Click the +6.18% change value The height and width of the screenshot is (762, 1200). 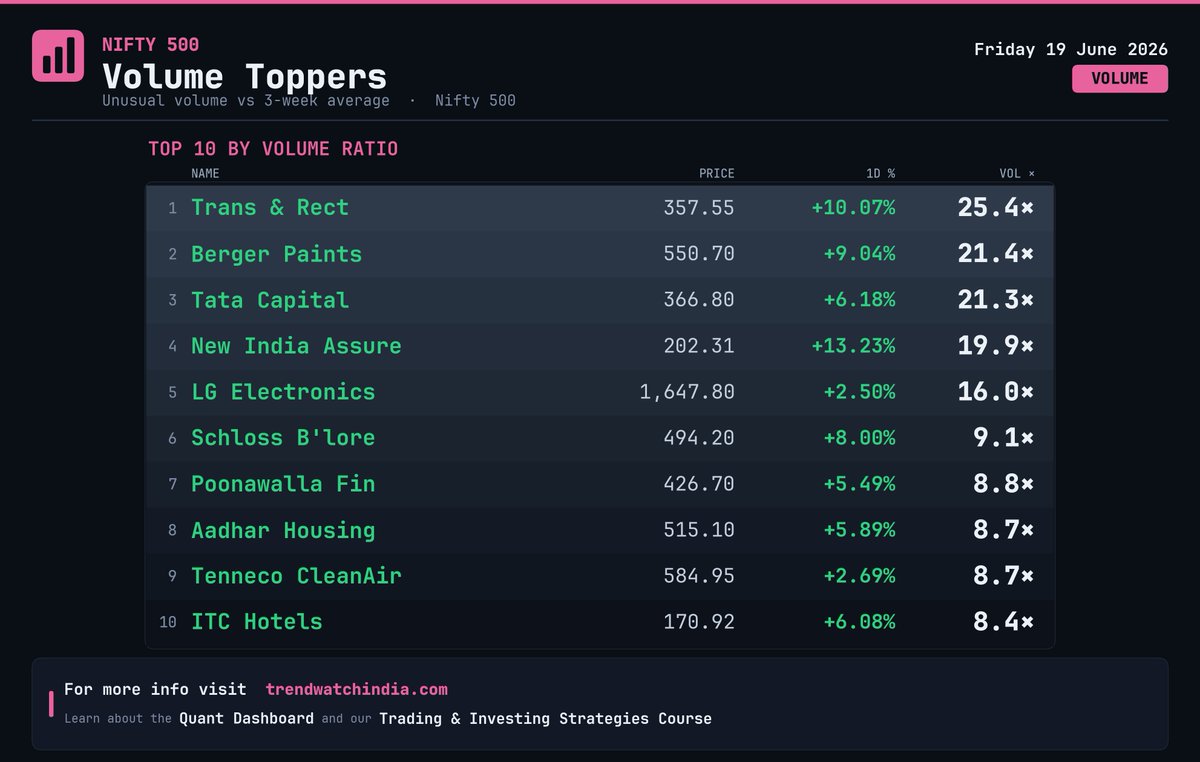pos(859,300)
